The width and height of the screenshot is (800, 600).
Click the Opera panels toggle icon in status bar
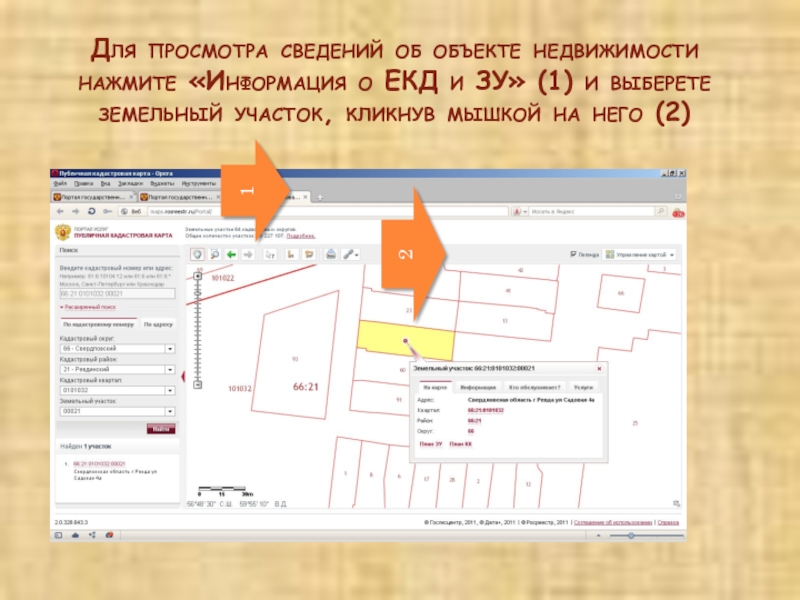point(58,535)
